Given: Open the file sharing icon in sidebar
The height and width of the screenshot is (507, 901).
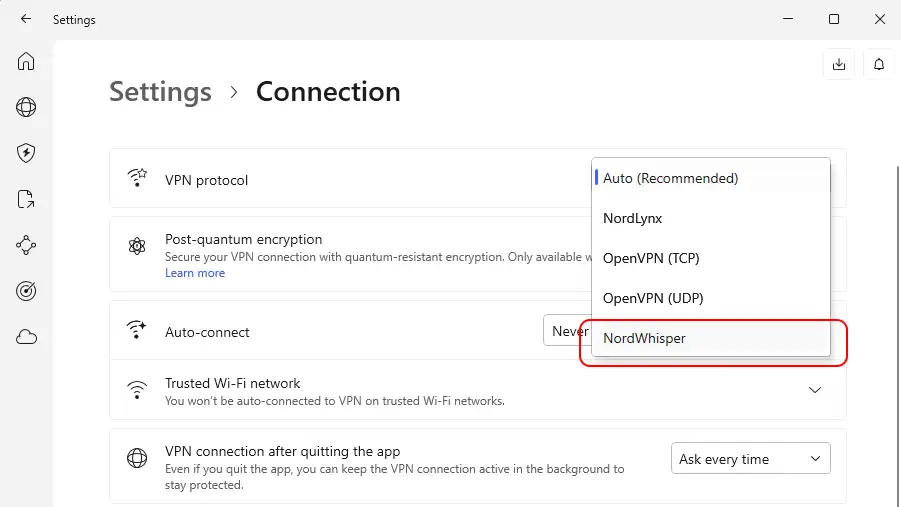Looking at the screenshot, I should 26,199.
